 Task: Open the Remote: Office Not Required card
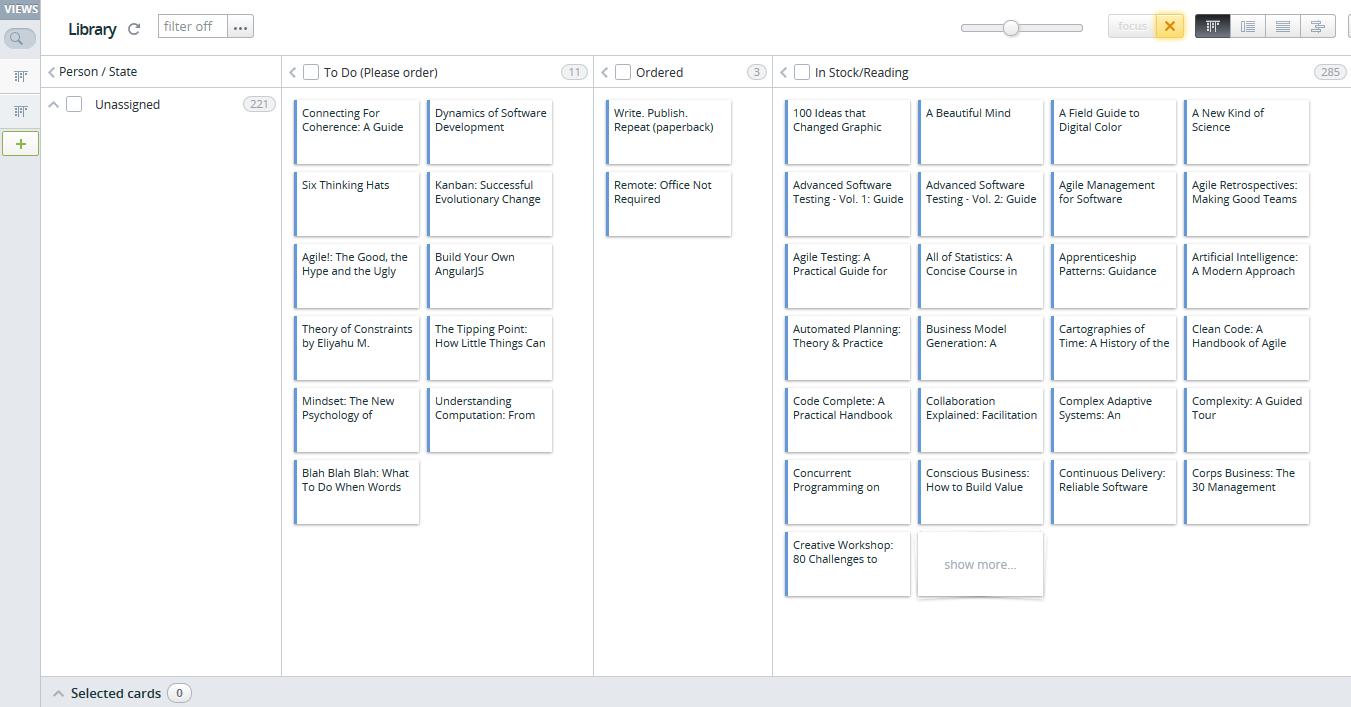point(669,204)
